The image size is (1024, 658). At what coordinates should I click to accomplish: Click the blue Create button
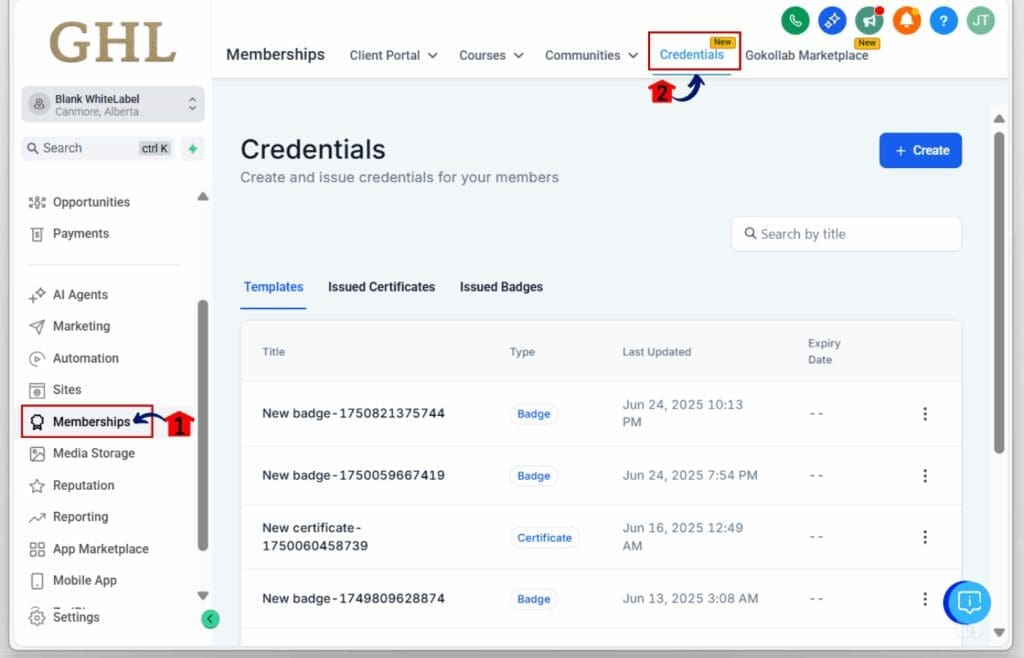(920, 150)
